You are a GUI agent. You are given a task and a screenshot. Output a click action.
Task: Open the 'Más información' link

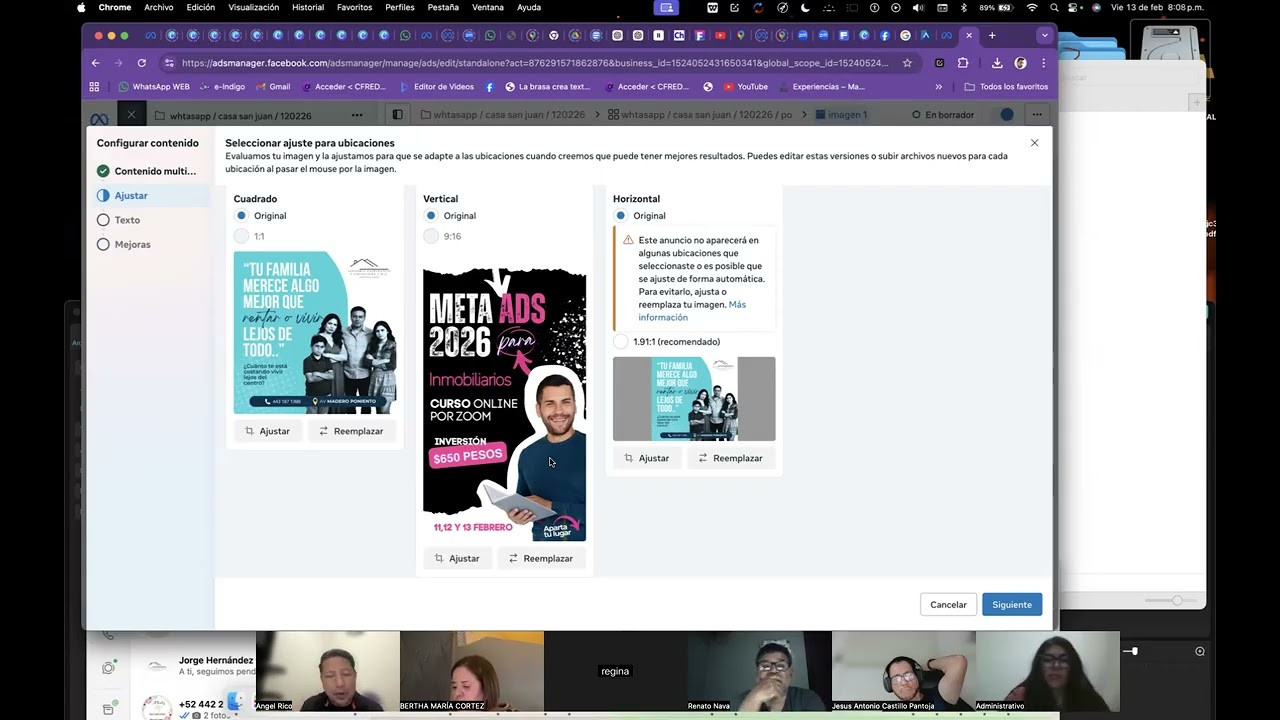point(692,311)
